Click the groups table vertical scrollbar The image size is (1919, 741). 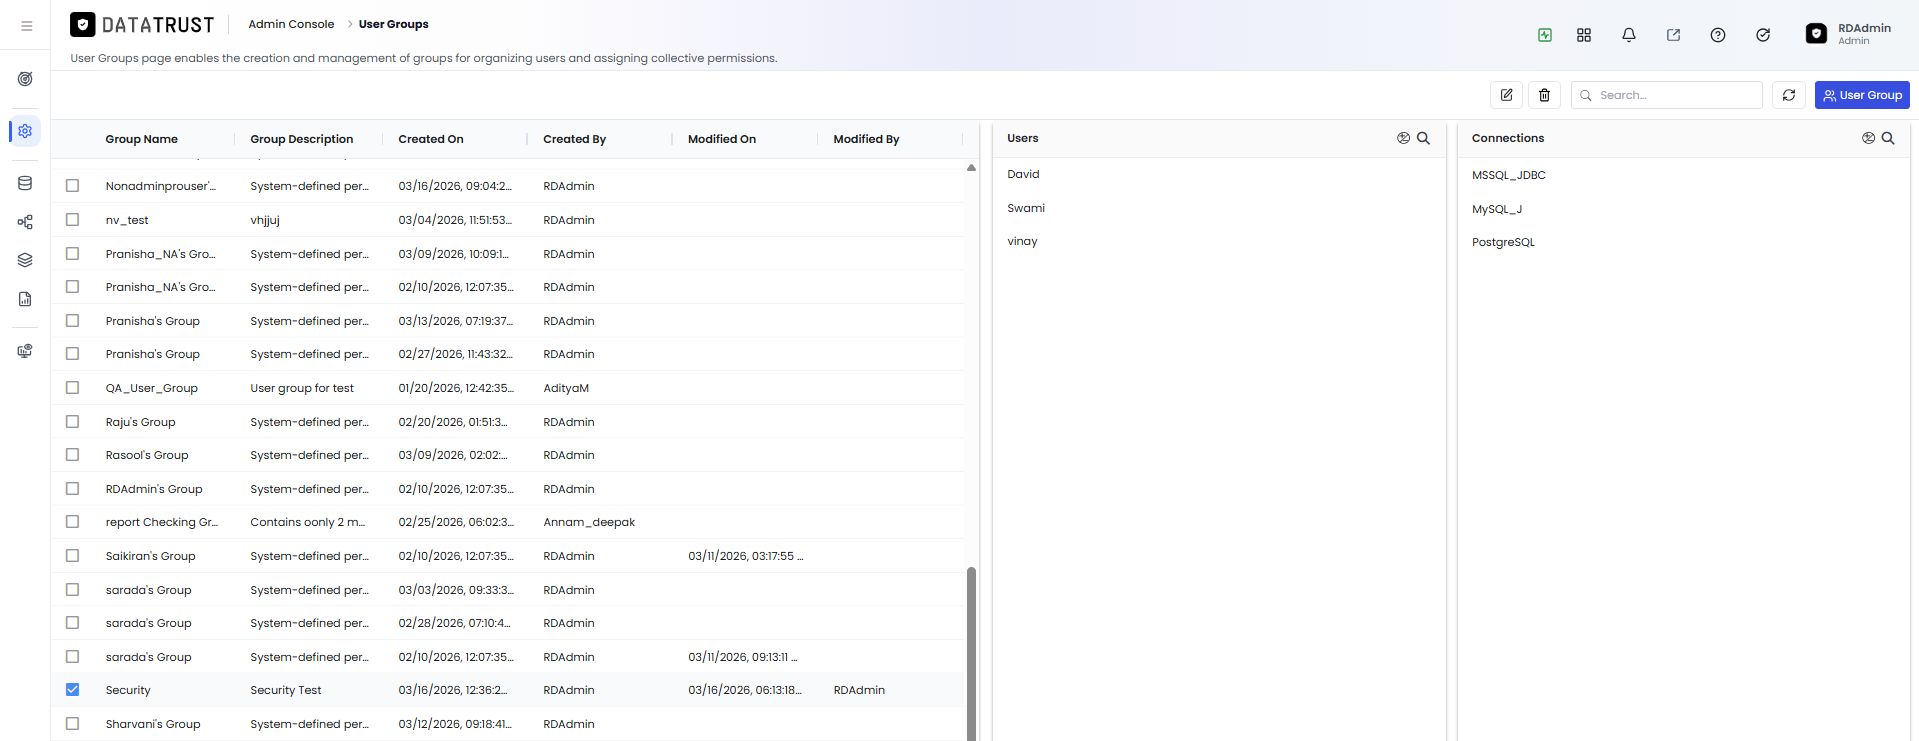(x=971, y=654)
